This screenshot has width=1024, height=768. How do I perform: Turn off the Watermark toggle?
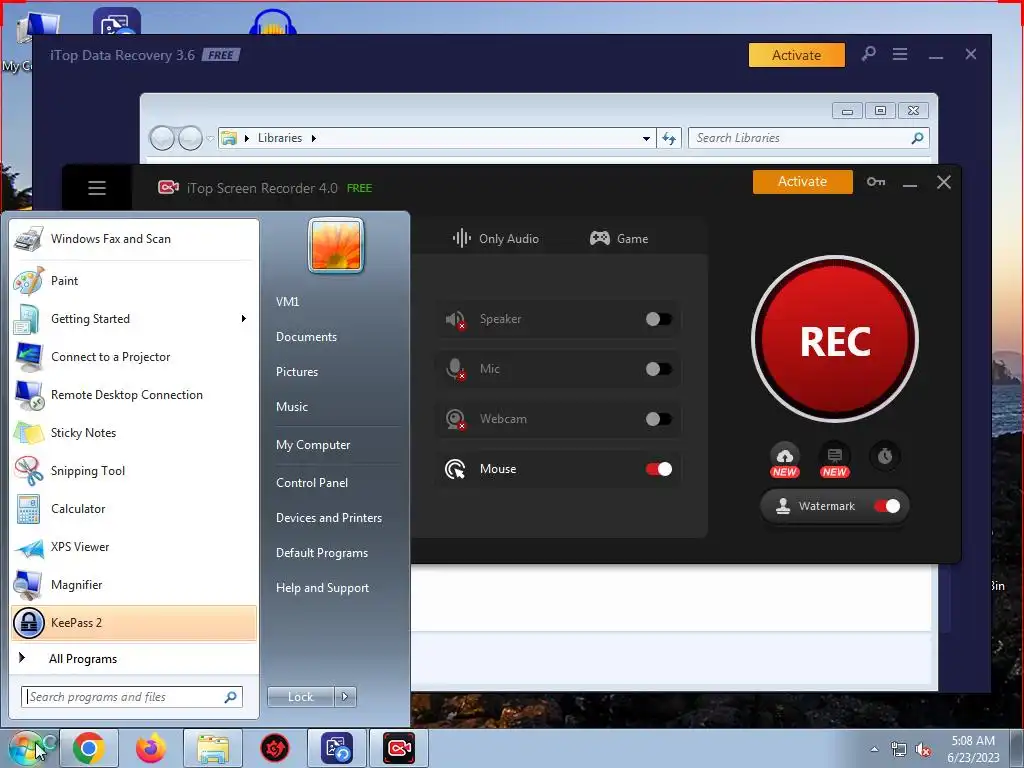point(887,506)
